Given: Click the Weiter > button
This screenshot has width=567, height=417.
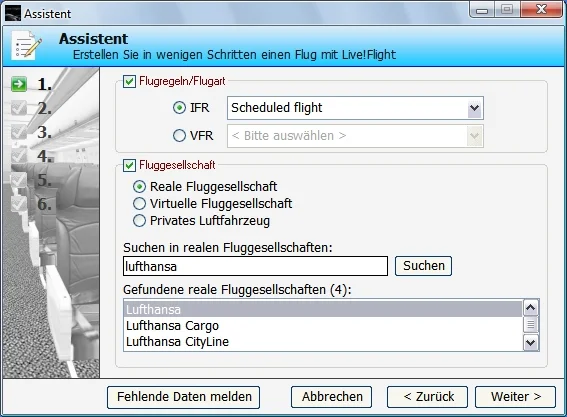Looking at the screenshot, I should click(x=515, y=397).
